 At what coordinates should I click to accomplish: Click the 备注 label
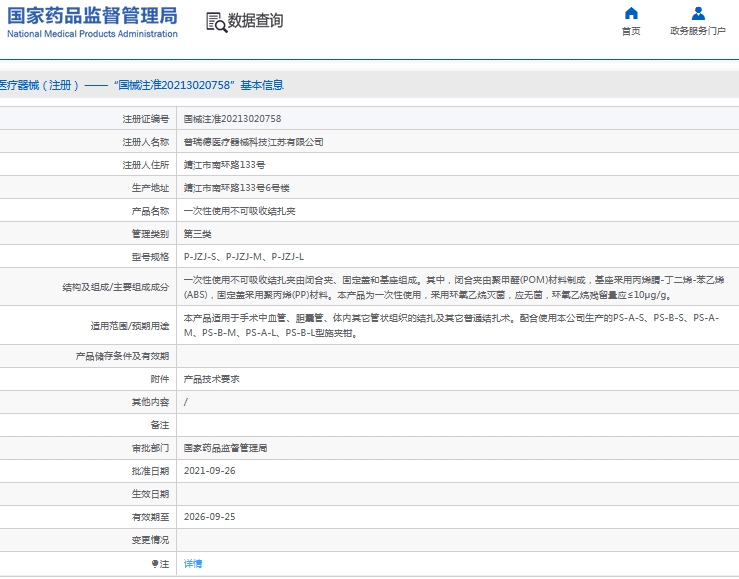(x=160, y=425)
